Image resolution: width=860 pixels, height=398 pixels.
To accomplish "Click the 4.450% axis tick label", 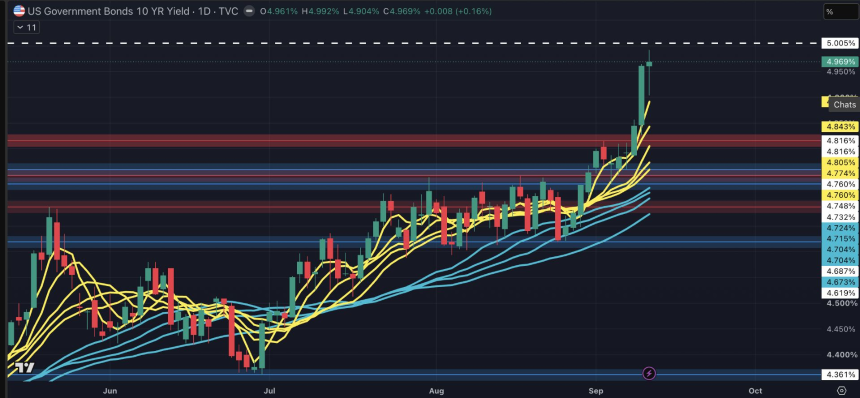I will tap(841, 329).
